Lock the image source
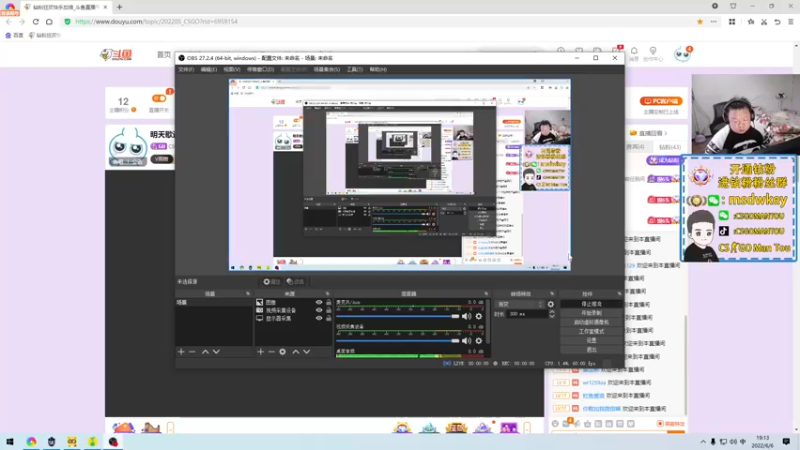 pos(329,303)
